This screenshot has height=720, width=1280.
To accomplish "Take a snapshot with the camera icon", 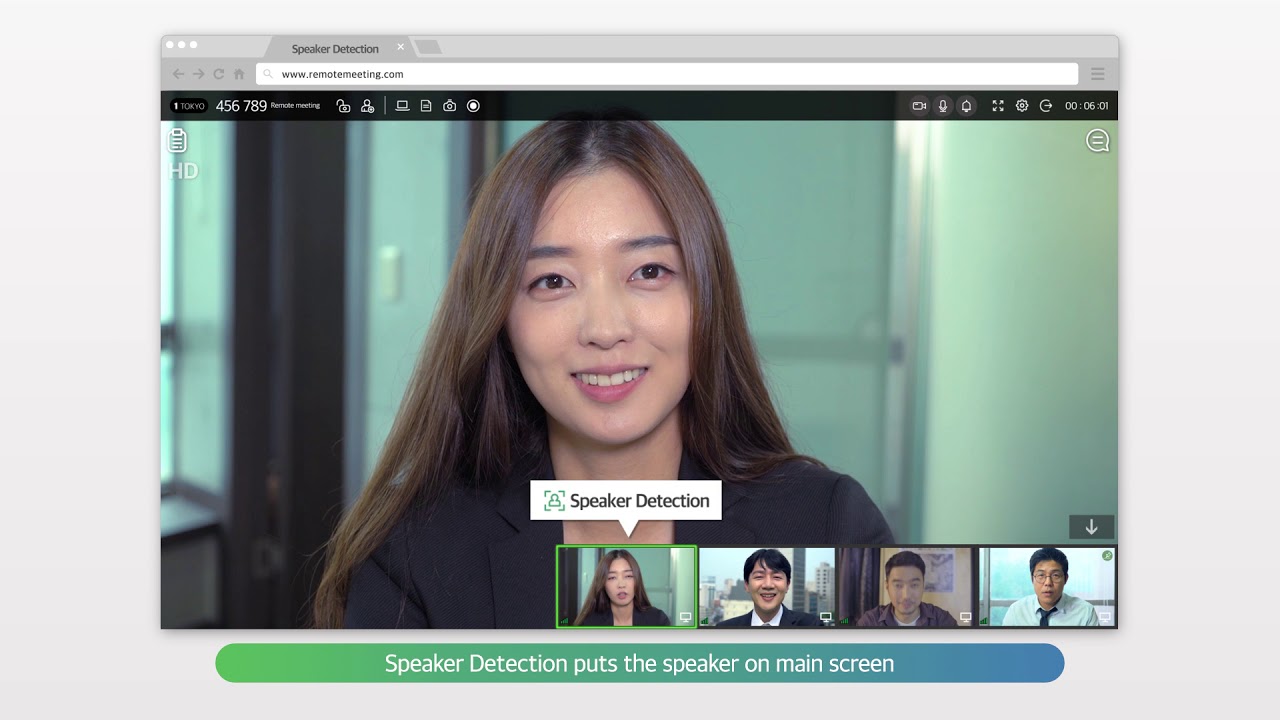I will [x=450, y=106].
